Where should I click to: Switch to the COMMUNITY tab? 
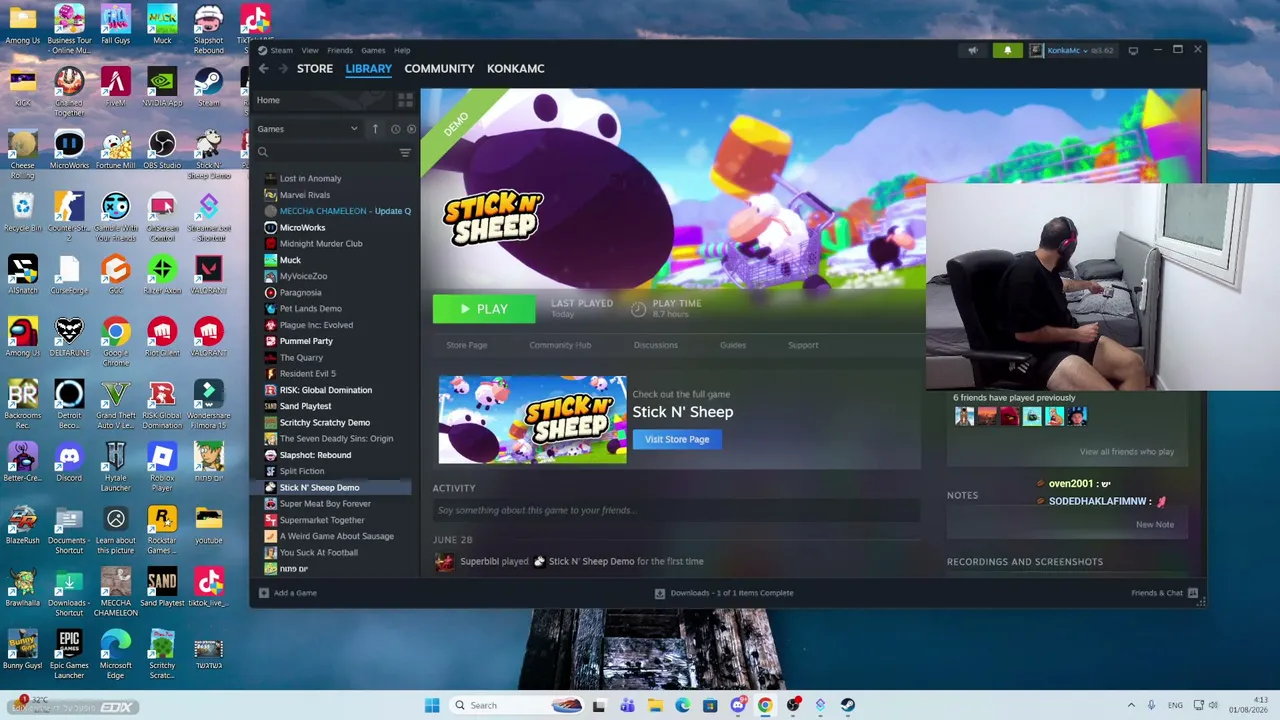(439, 69)
